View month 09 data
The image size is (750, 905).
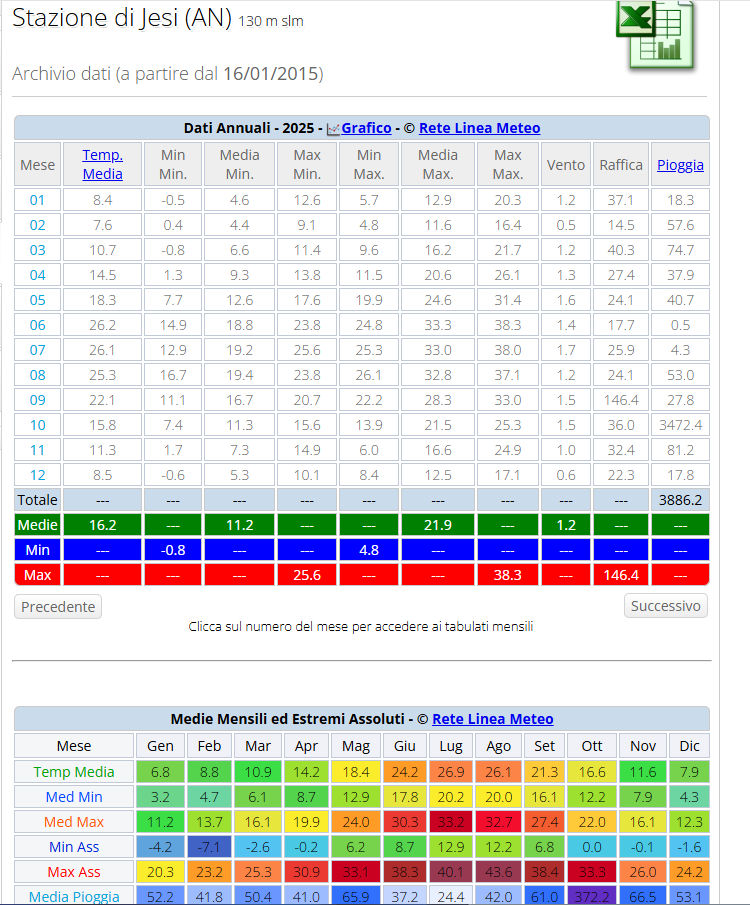tap(37, 400)
